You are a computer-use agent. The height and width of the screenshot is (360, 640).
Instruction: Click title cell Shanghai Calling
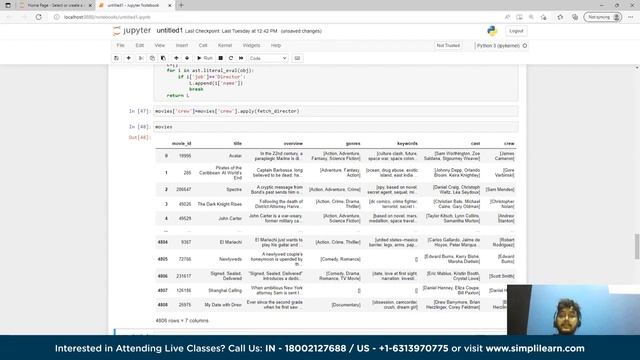[x=225, y=291]
